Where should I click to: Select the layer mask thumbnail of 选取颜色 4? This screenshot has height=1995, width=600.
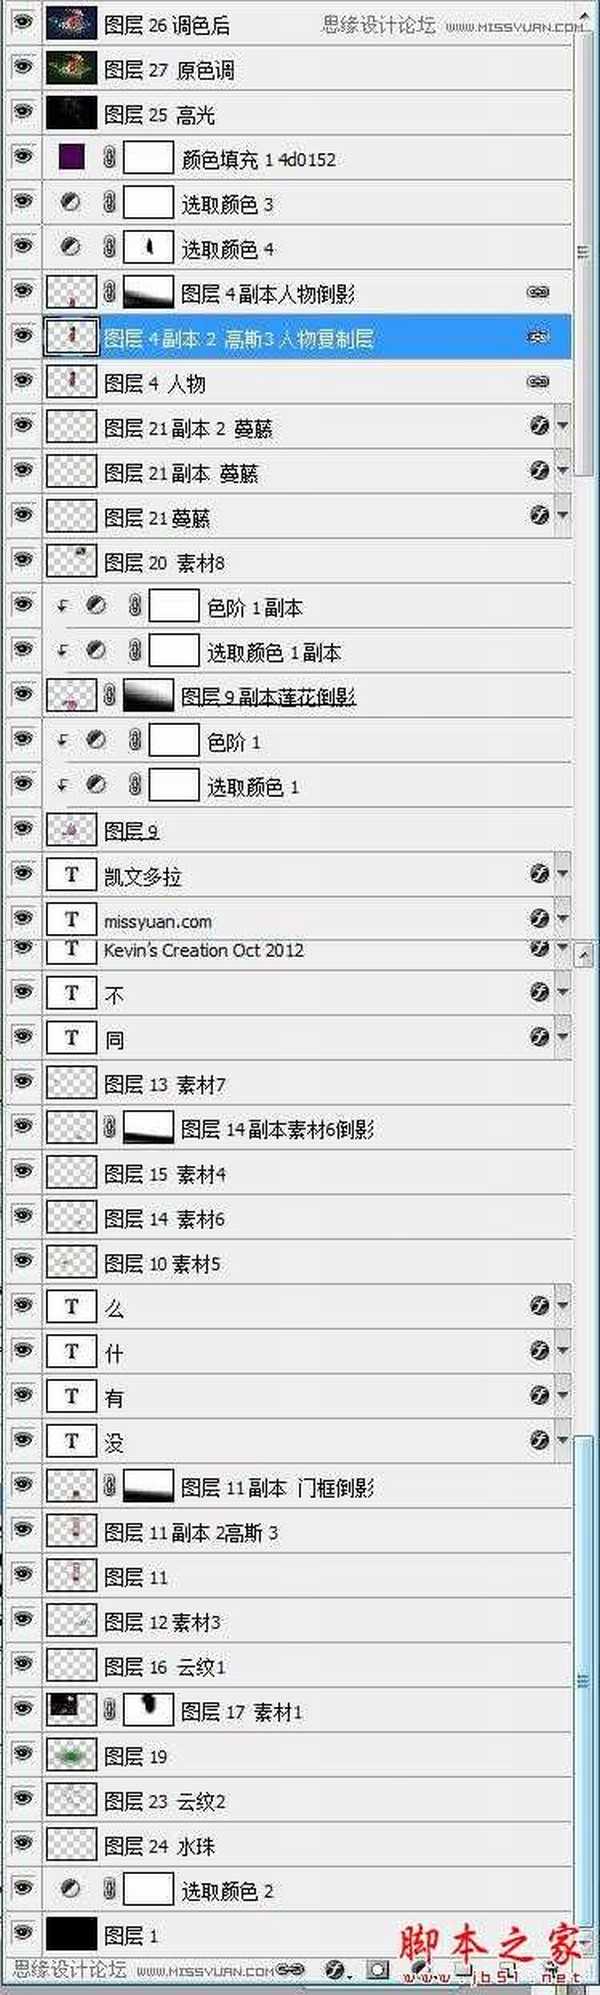click(146, 247)
